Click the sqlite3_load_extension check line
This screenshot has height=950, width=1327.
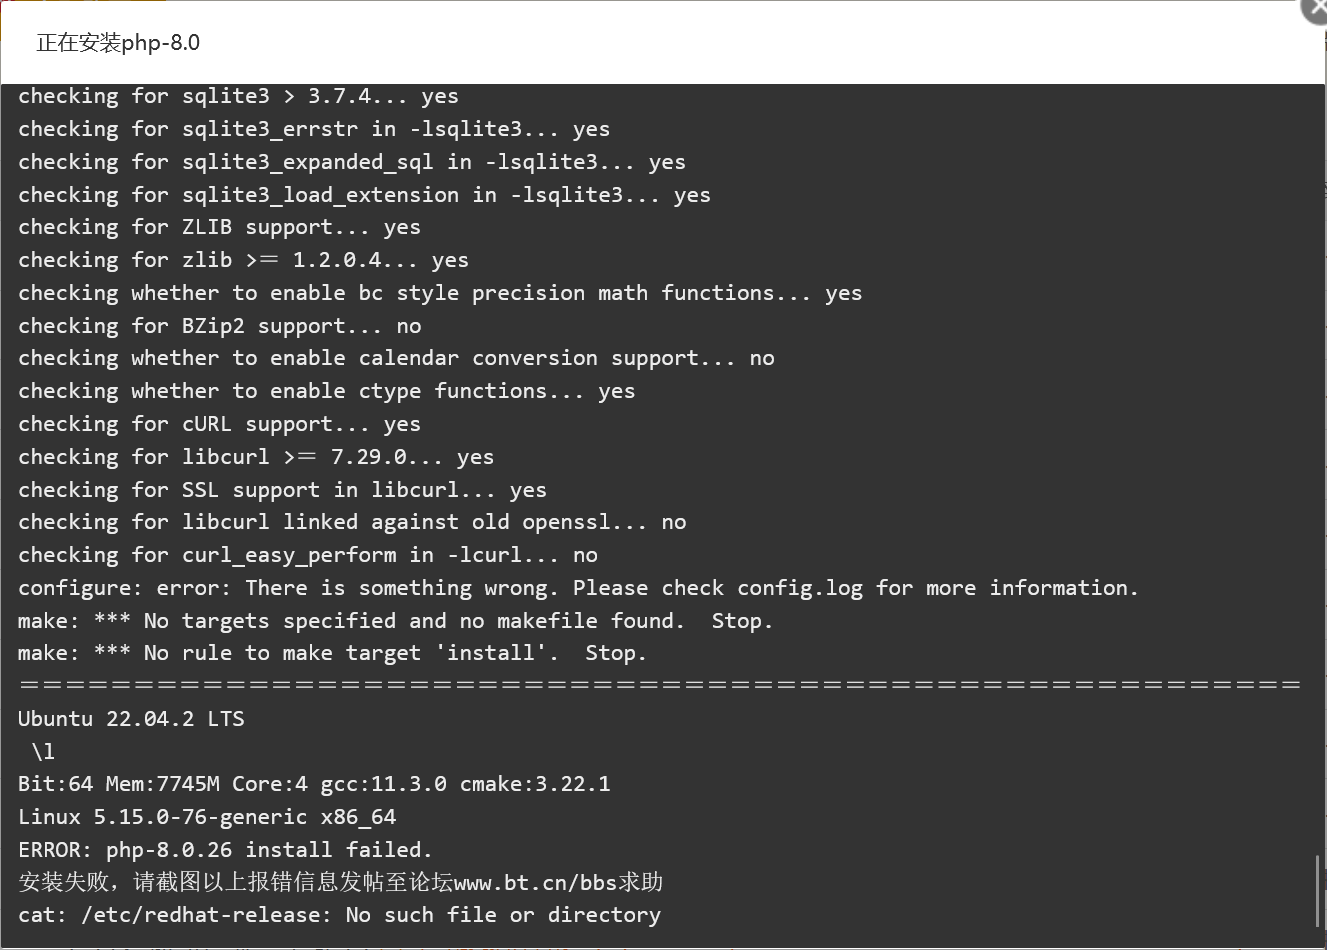pyautogui.click(x=364, y=195)
